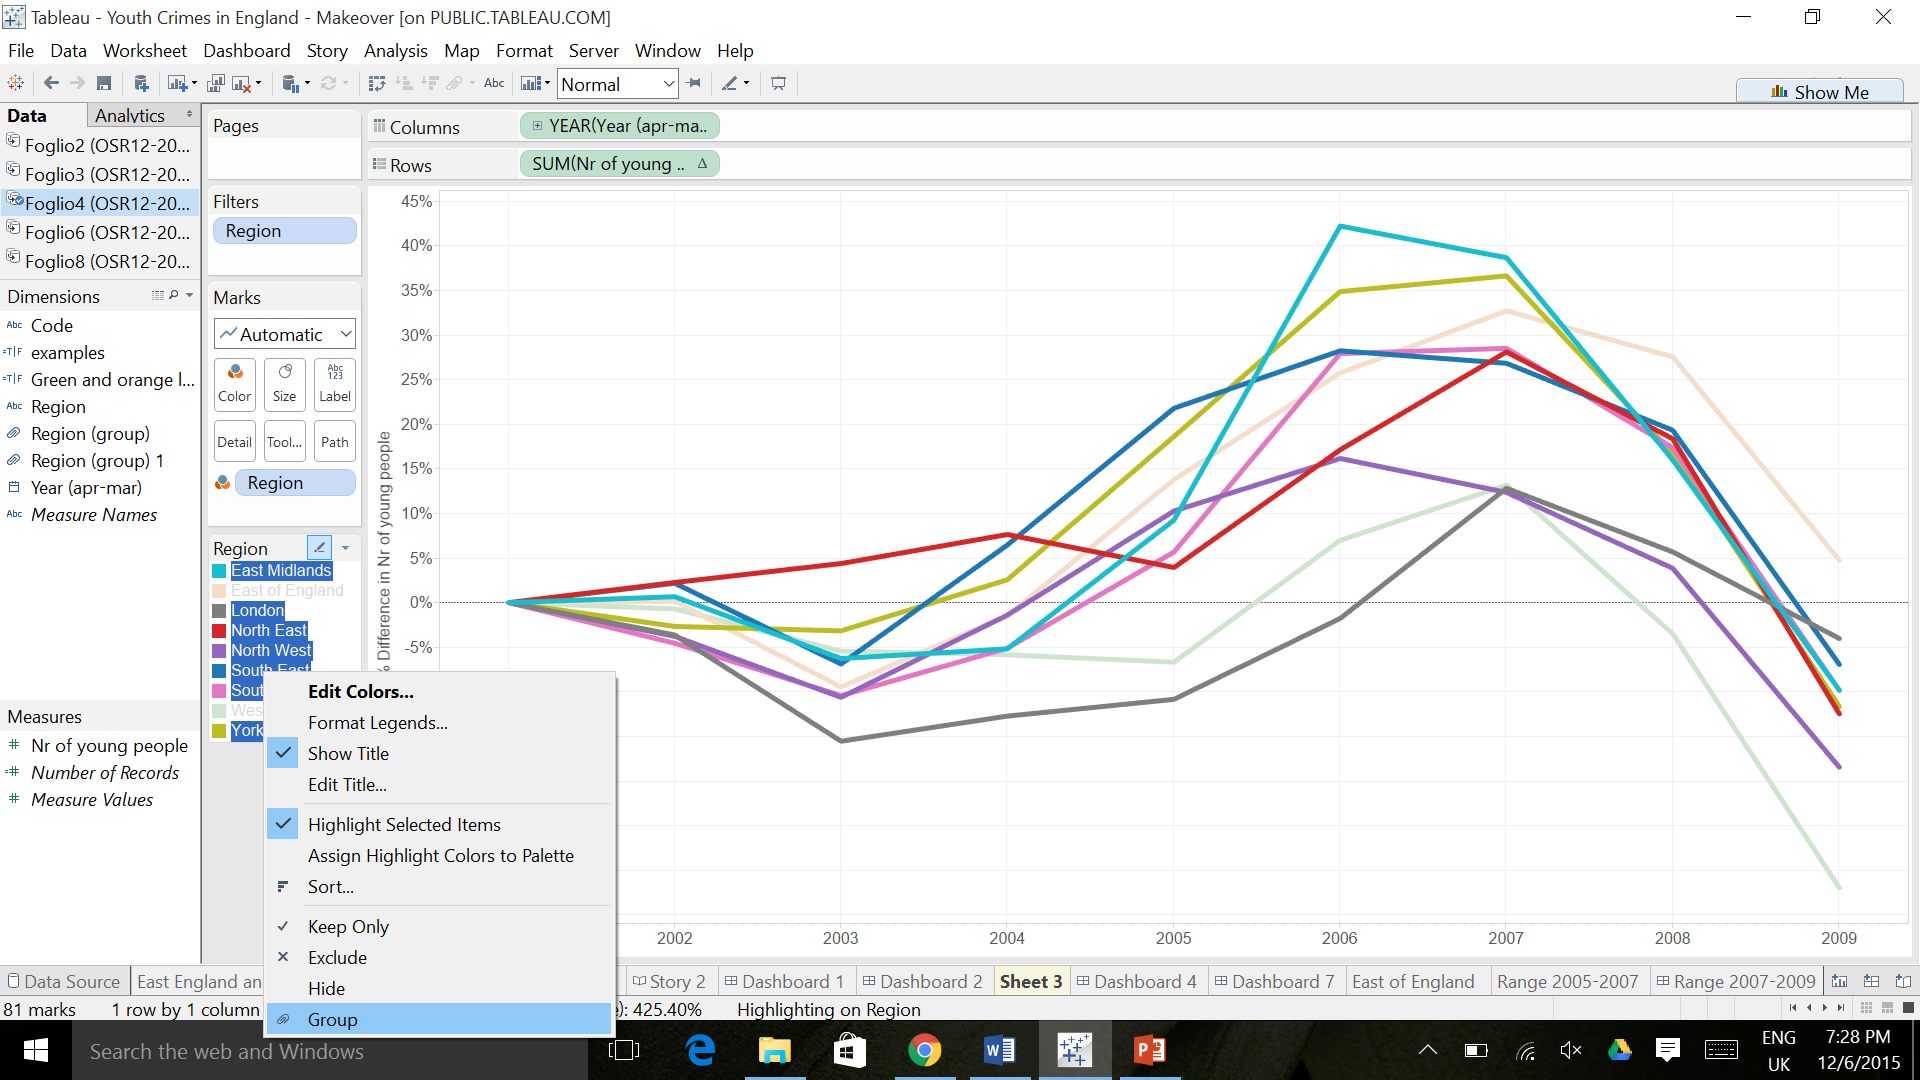The image size is (1920, 1080).
Task: Click Edit Colors... in the menu
Action: (360, 692)
